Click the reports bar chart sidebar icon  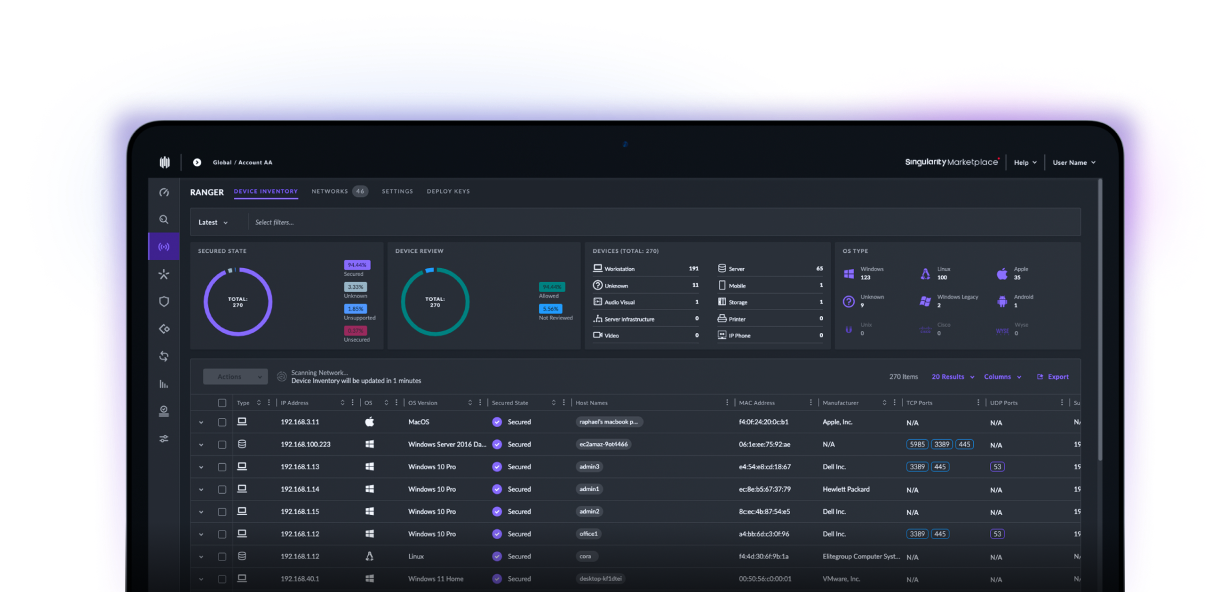[164, 383]
